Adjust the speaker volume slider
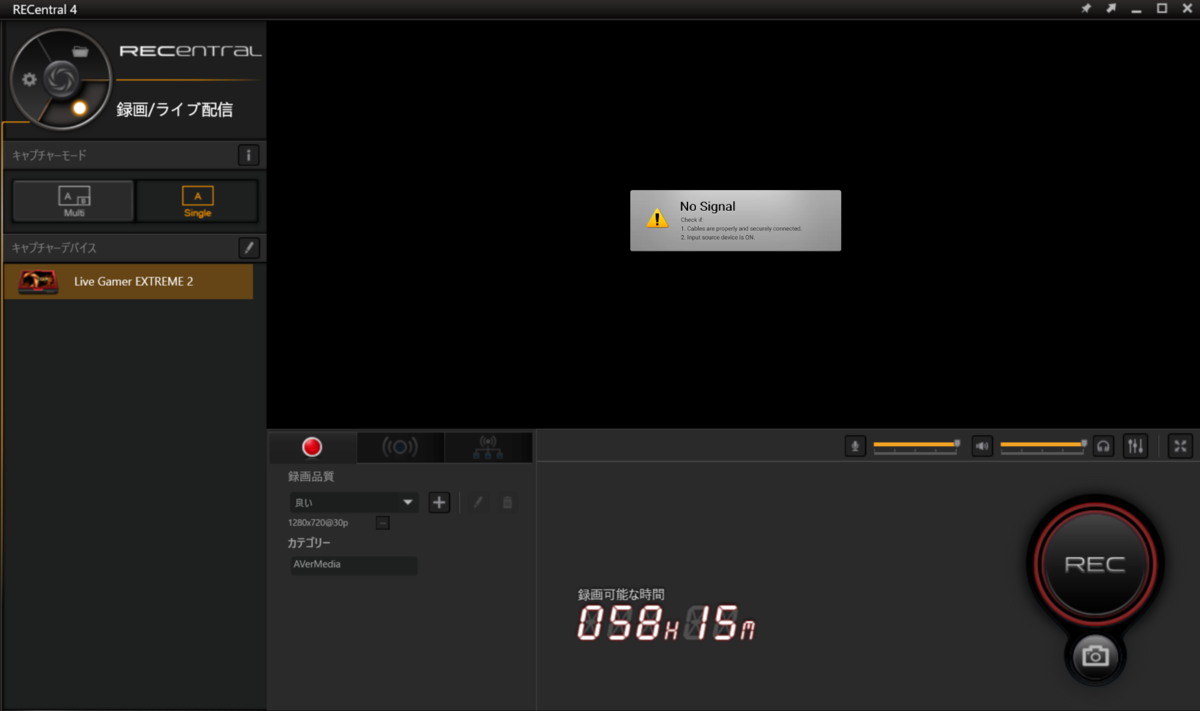Screen dimensions: 1200x711 (x=1044, y=446)
